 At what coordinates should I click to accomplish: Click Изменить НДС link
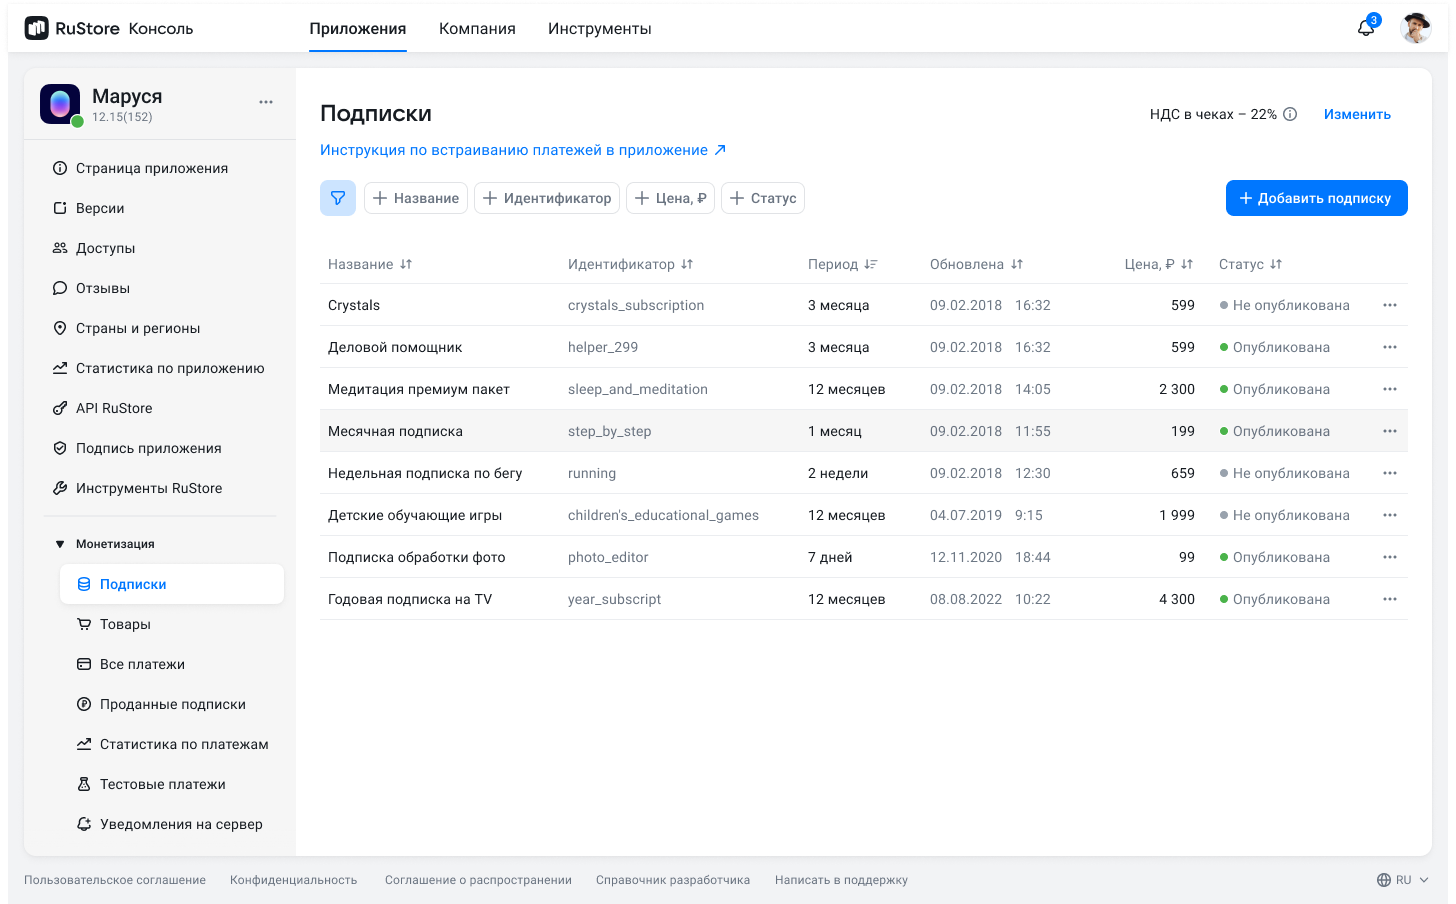tap(1357, 114)
